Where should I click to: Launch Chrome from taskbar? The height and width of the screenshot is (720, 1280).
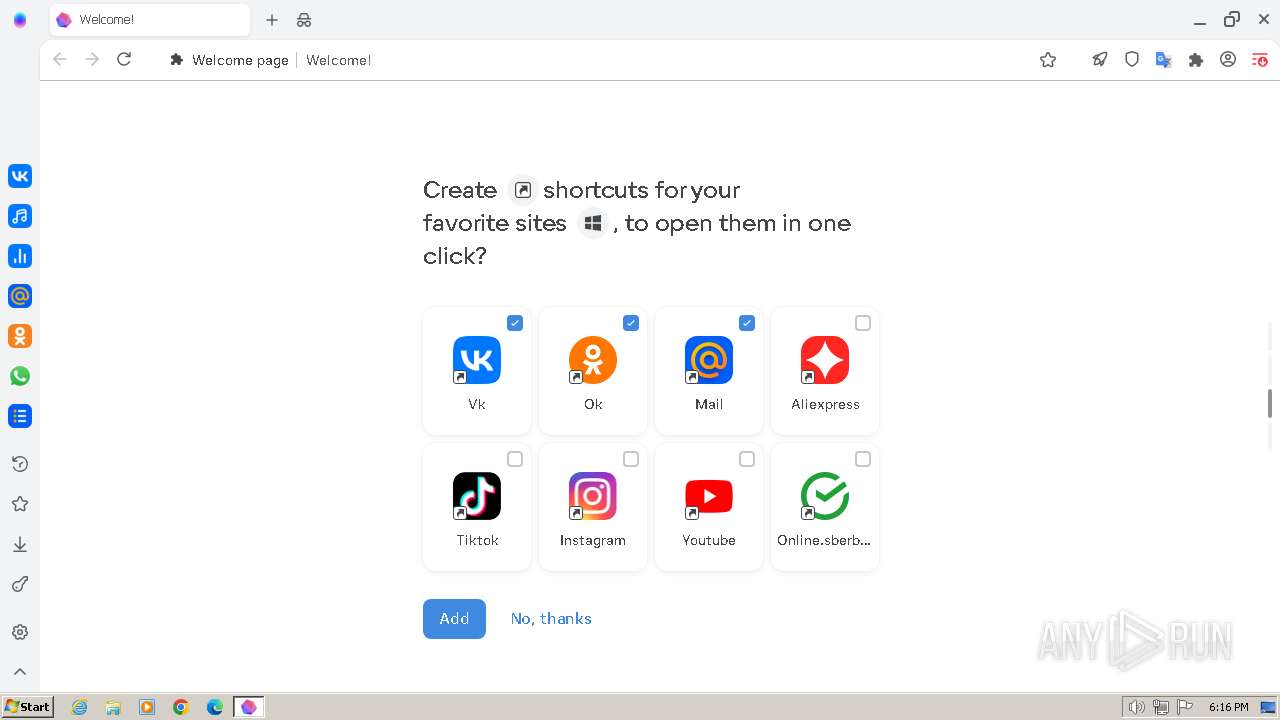coord(181,707)
